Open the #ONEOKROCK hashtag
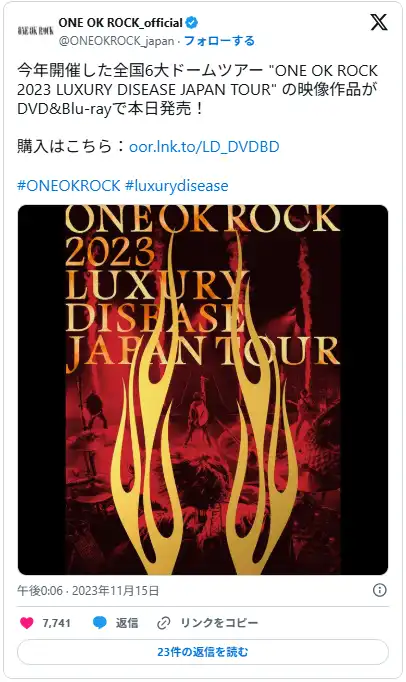406x682 pixels. coord(68,185)
